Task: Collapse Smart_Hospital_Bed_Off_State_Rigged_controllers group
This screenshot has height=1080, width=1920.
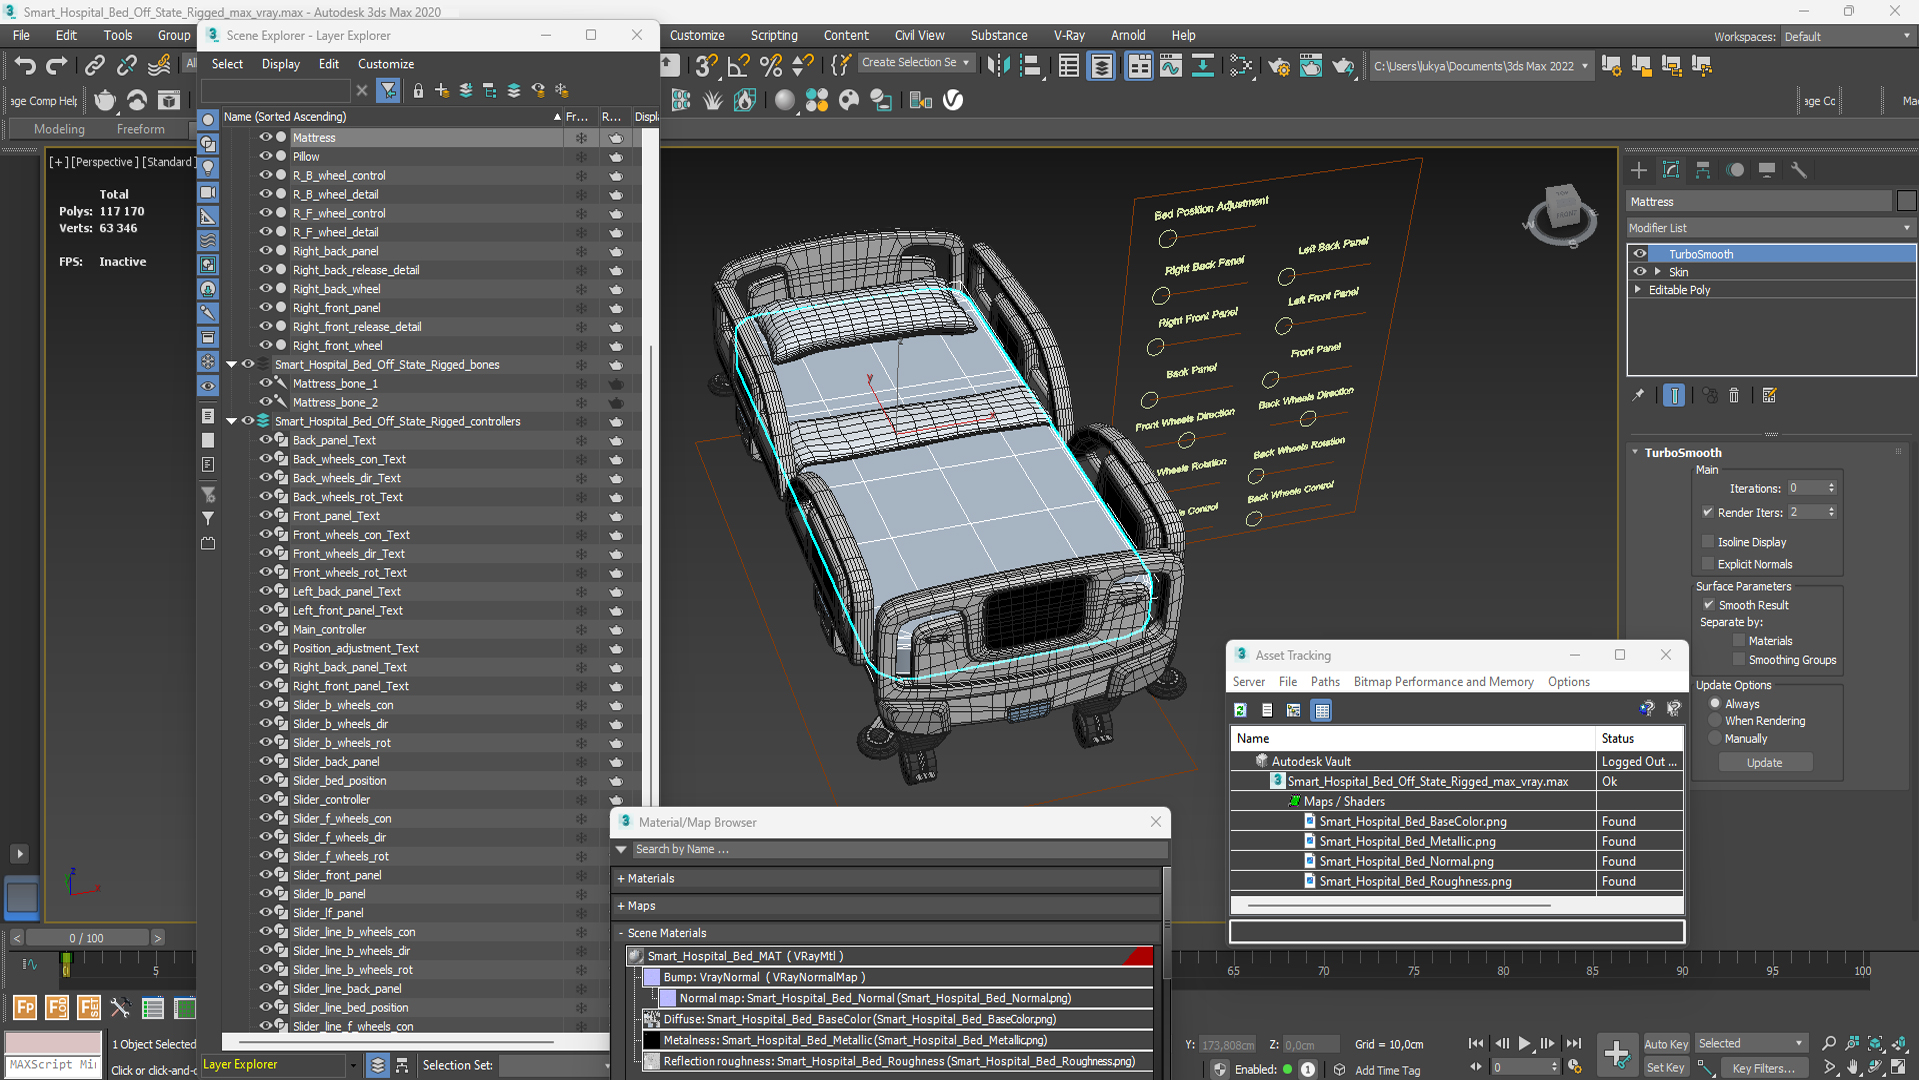Action: coord(231,422)
